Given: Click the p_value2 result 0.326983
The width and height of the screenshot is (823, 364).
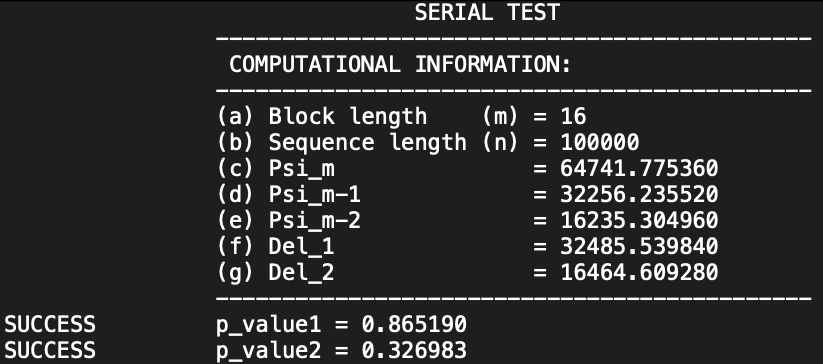Looking at the screenshot, I should point(414,350).
